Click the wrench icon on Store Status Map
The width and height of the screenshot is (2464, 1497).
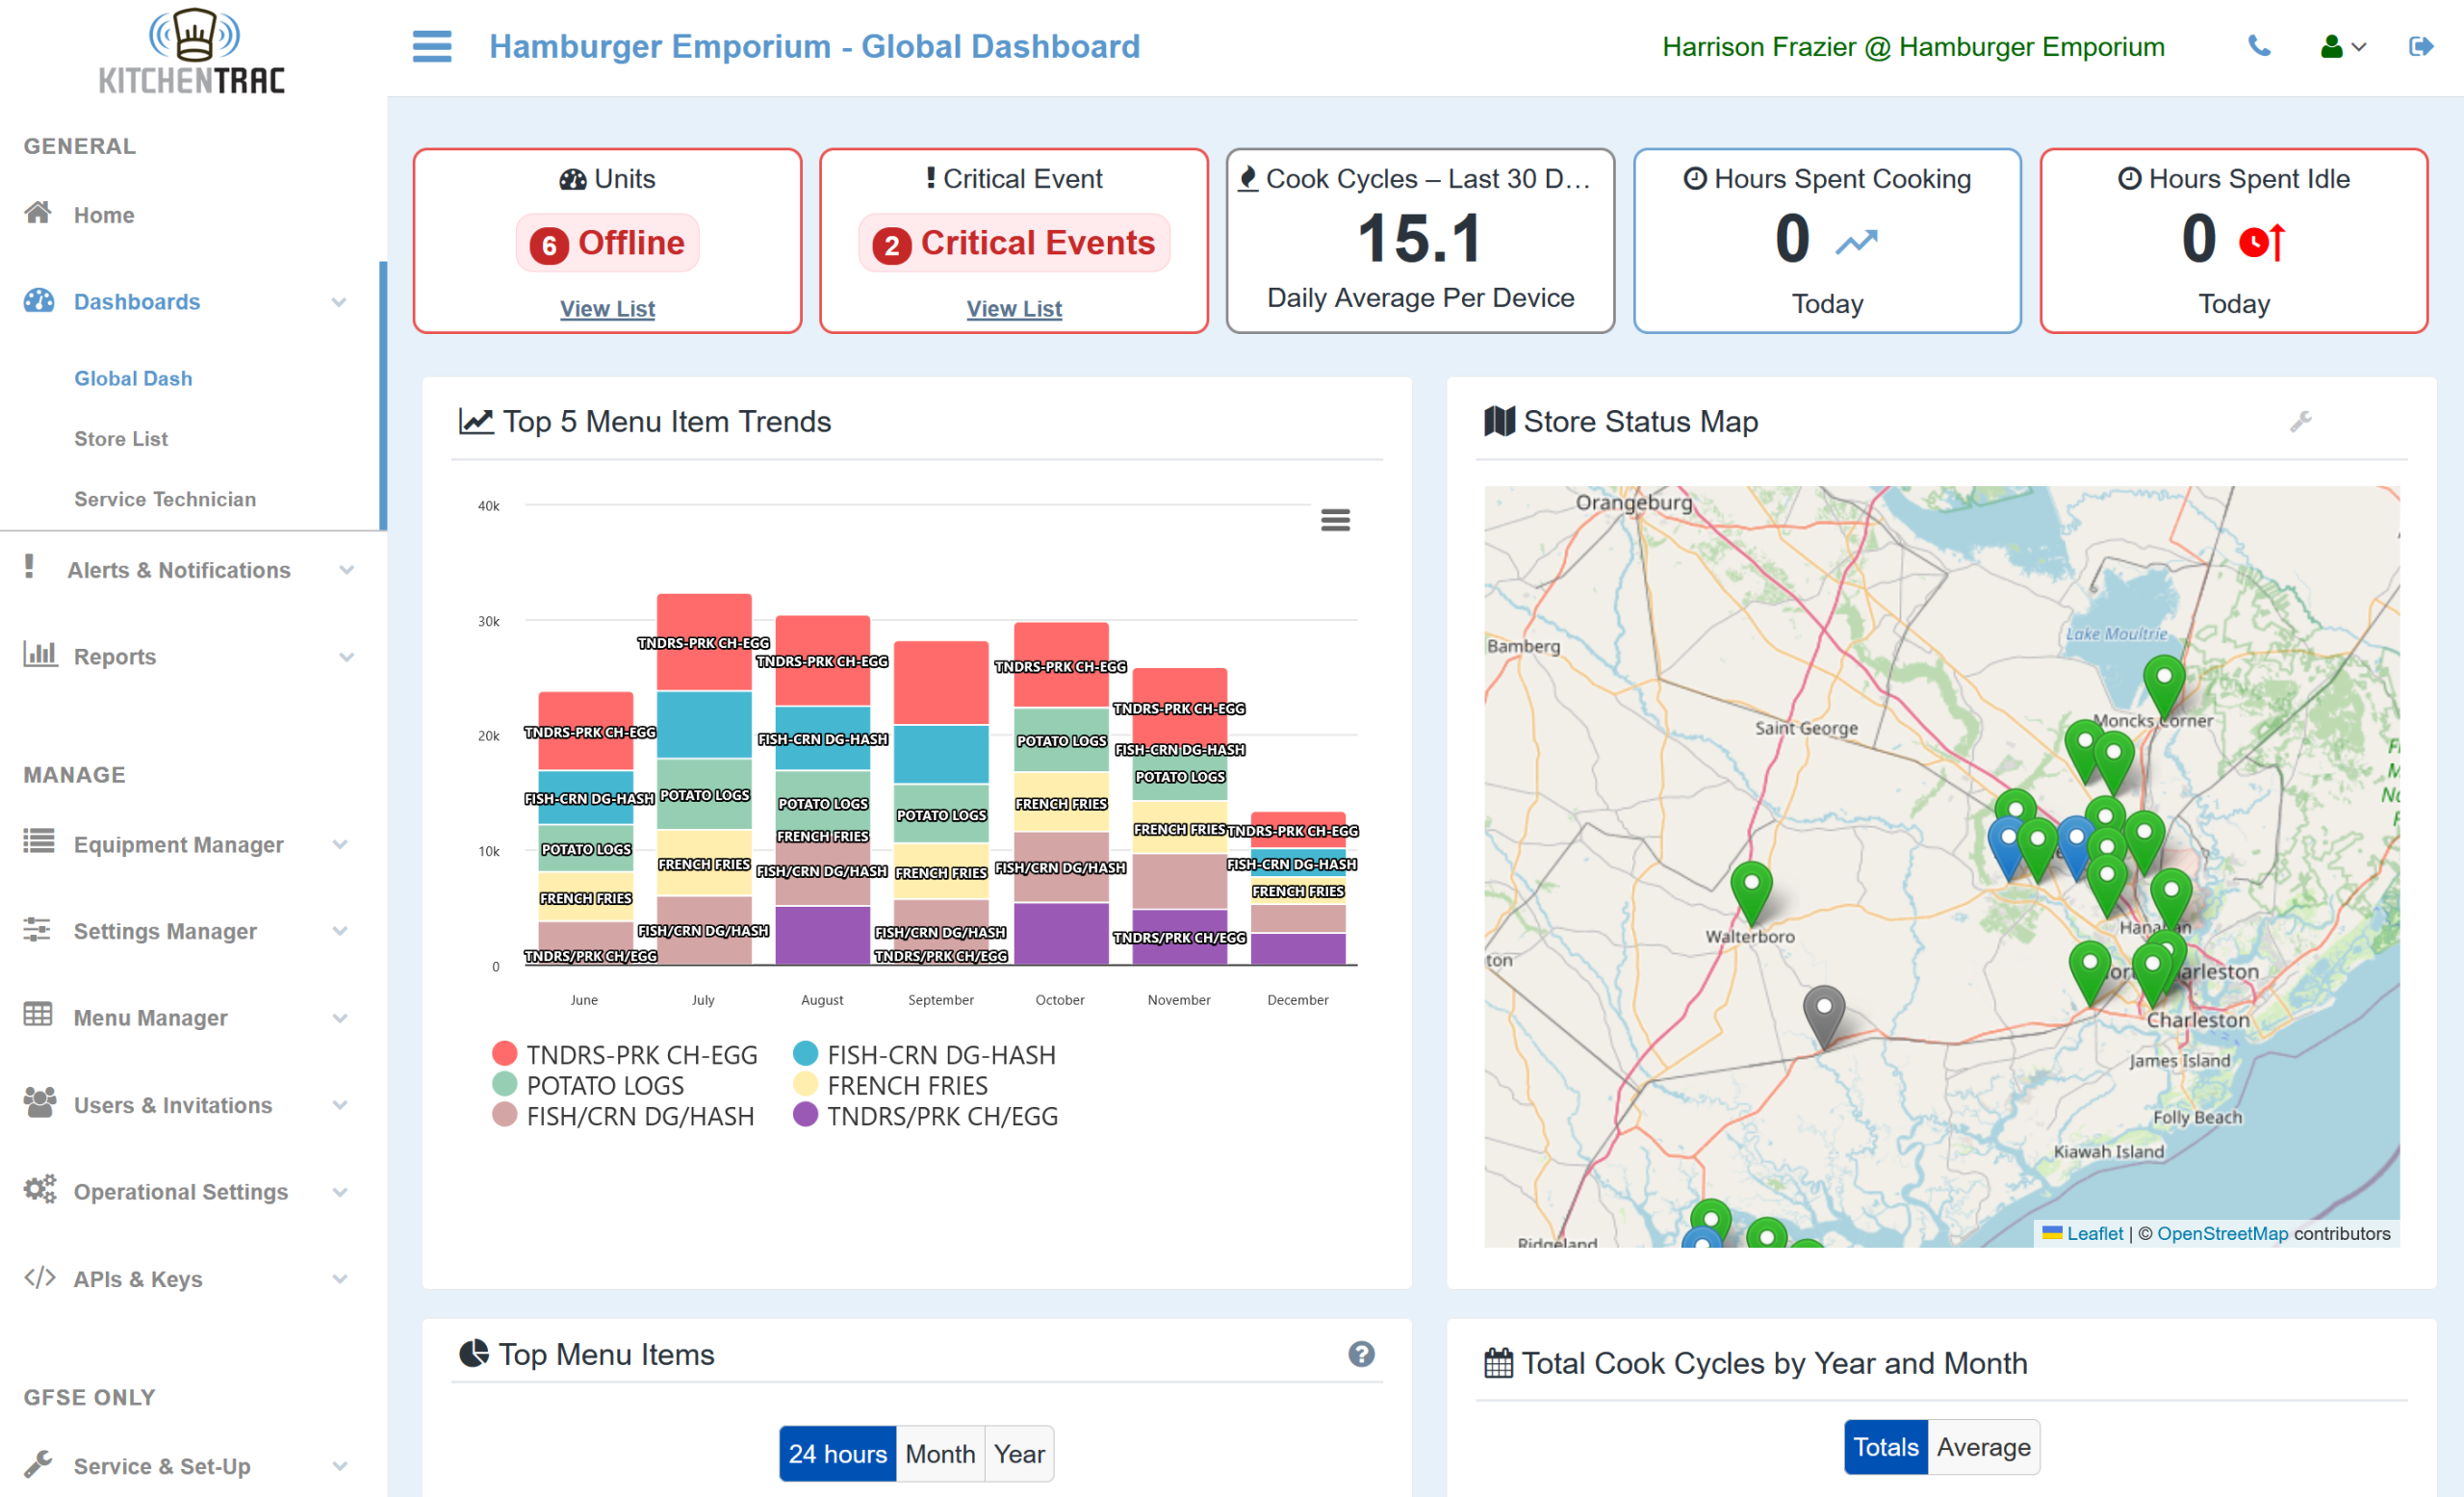click(x=2300, y=421)
